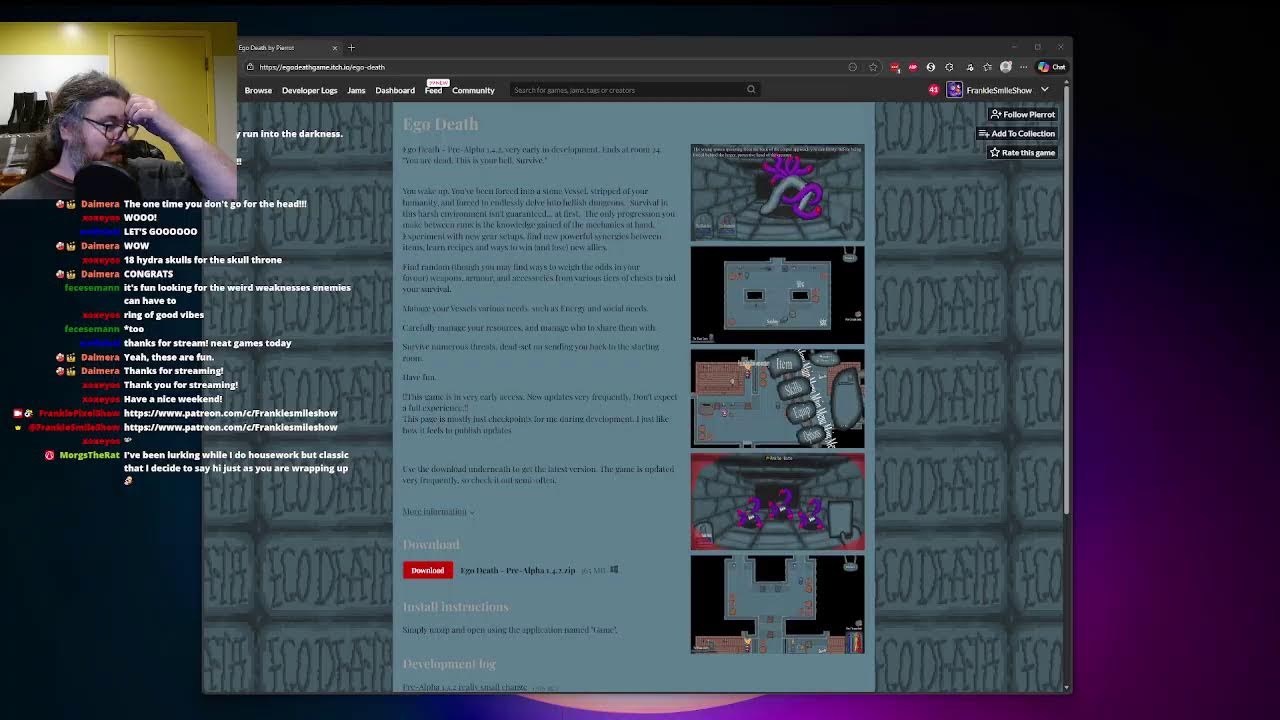Open the browser favorites list
Image resolution: width=1280 pixels, height=720 pixels.
(x=987, y=67)
